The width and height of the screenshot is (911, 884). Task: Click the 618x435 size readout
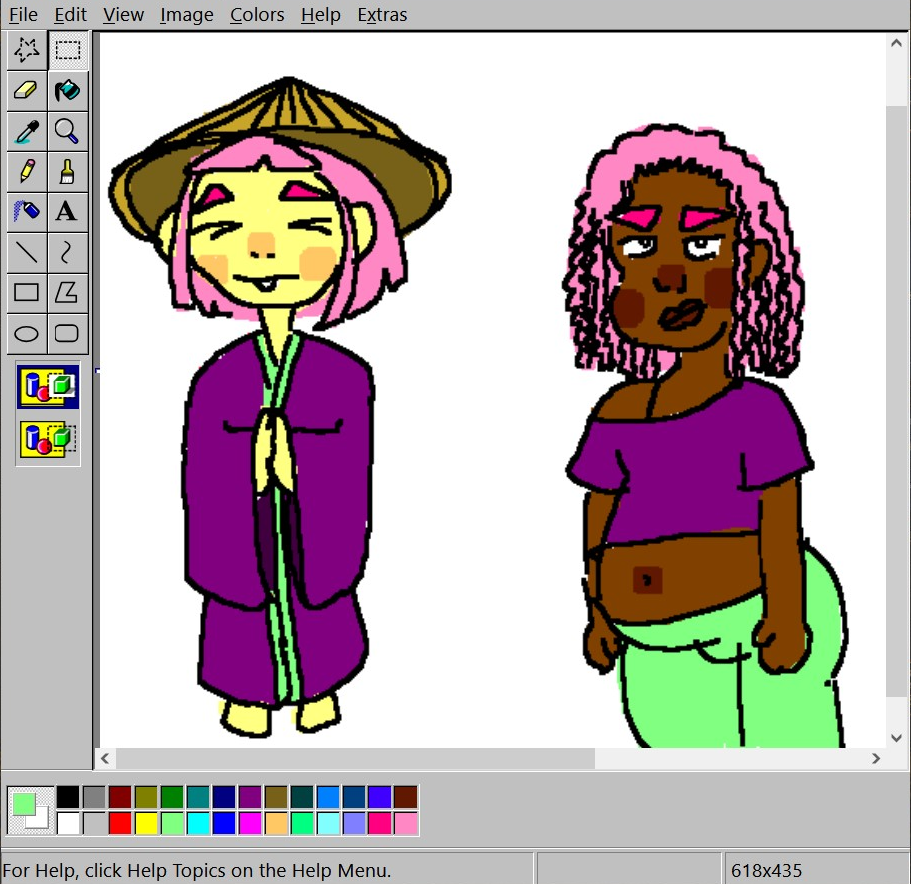766,871
